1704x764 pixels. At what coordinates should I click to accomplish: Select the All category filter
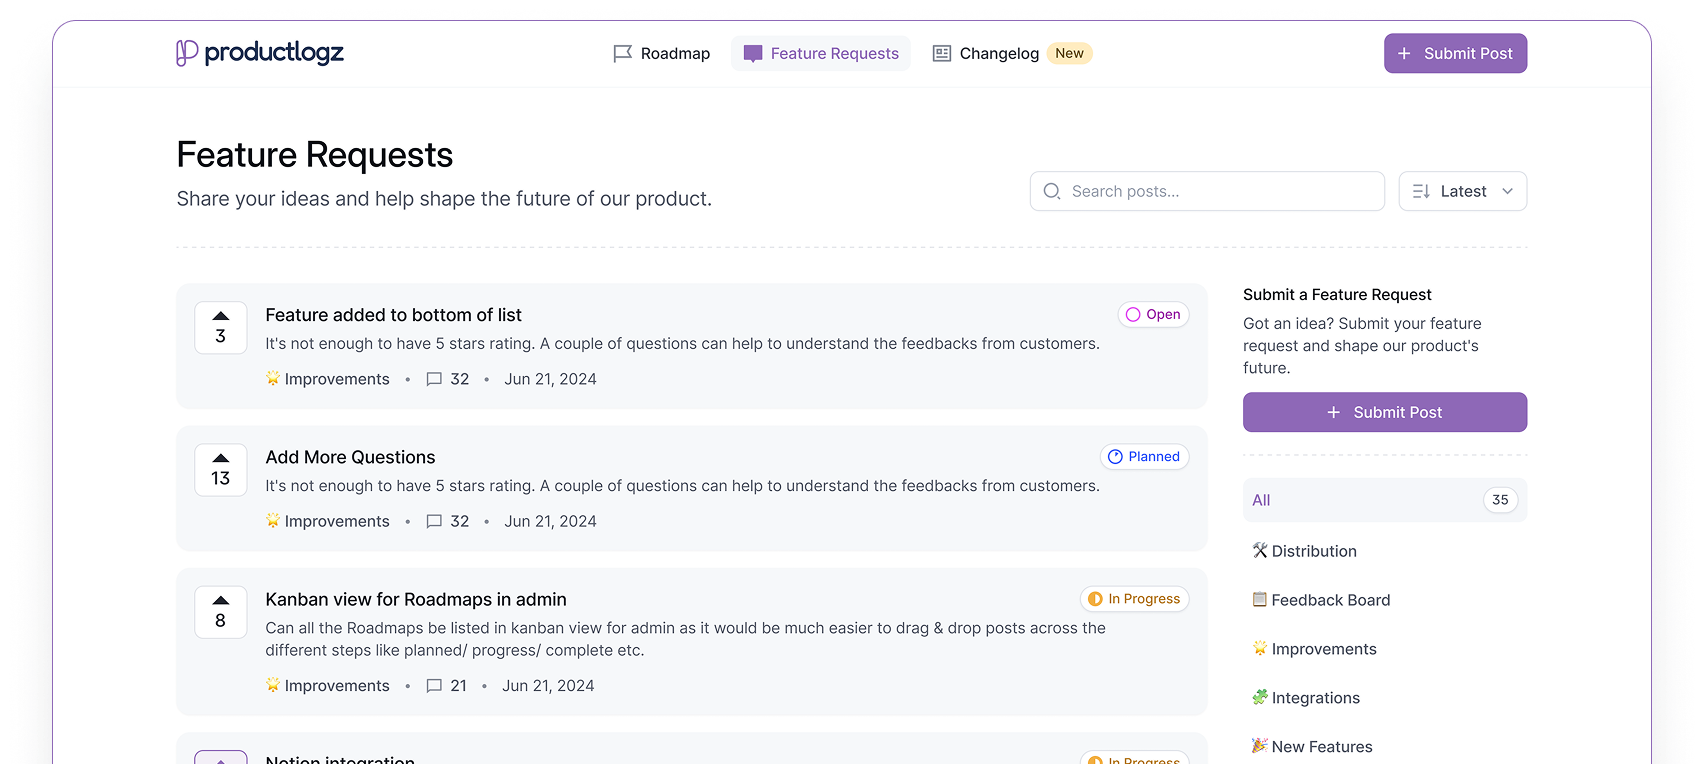coord(1385,500)
